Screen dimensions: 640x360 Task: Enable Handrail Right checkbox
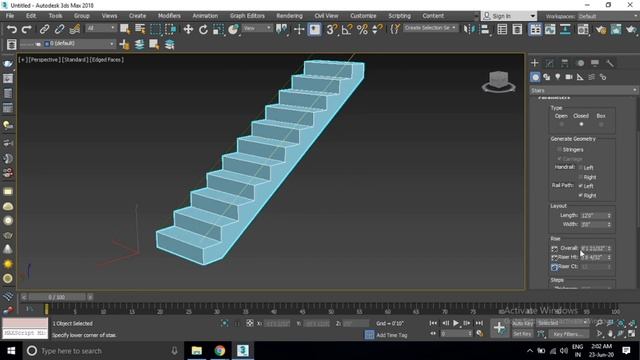(x=580, y=177)
